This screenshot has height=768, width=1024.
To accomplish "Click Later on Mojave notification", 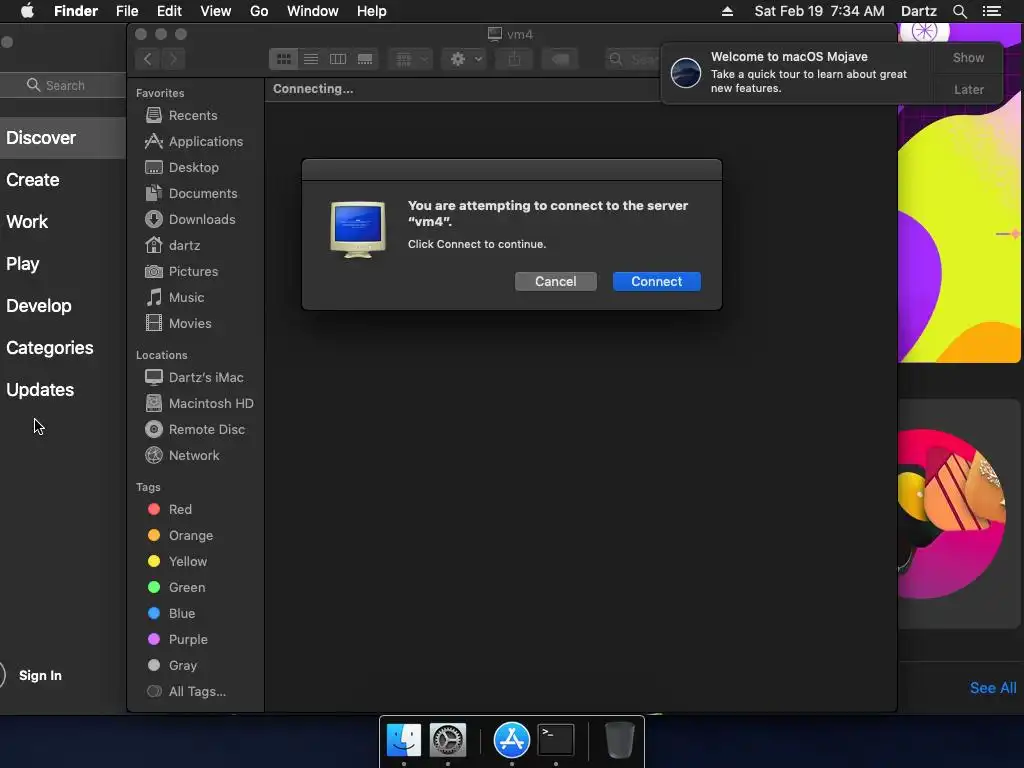I will point(968,89).
